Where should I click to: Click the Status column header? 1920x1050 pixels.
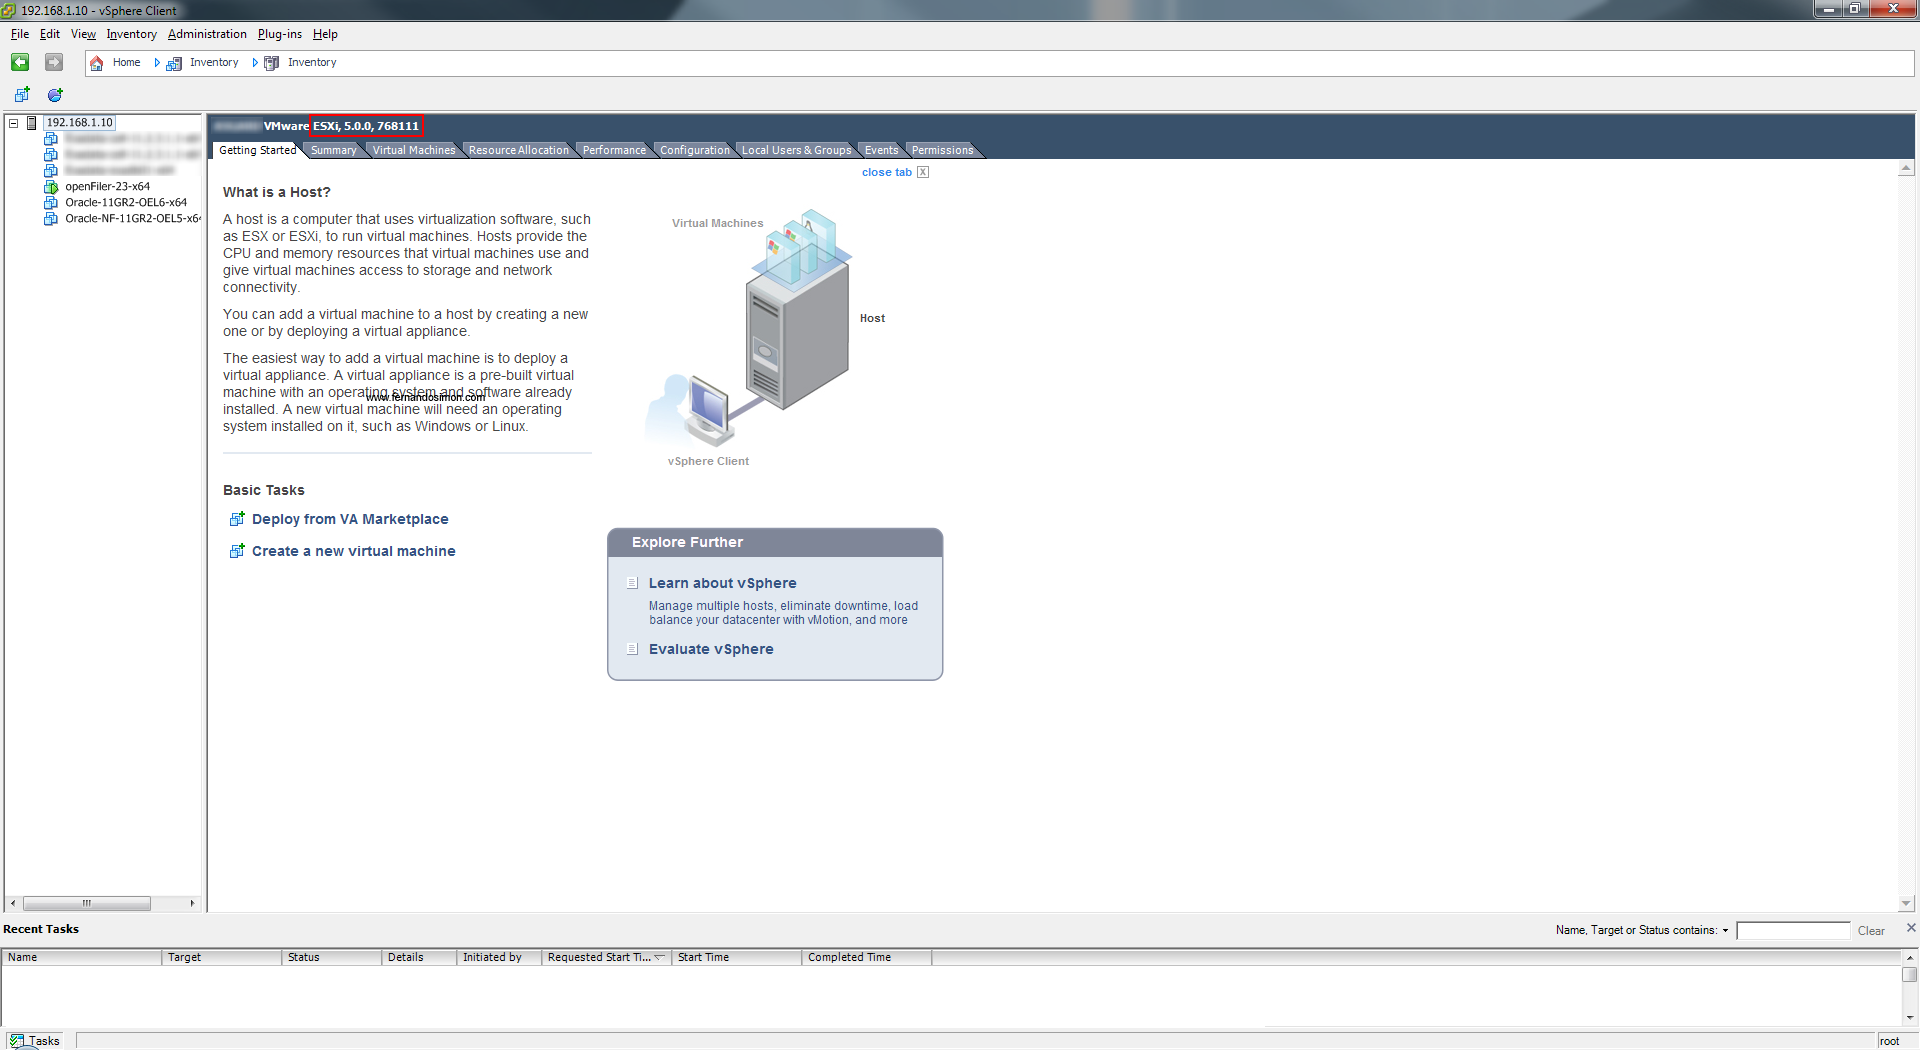[332, 957]
